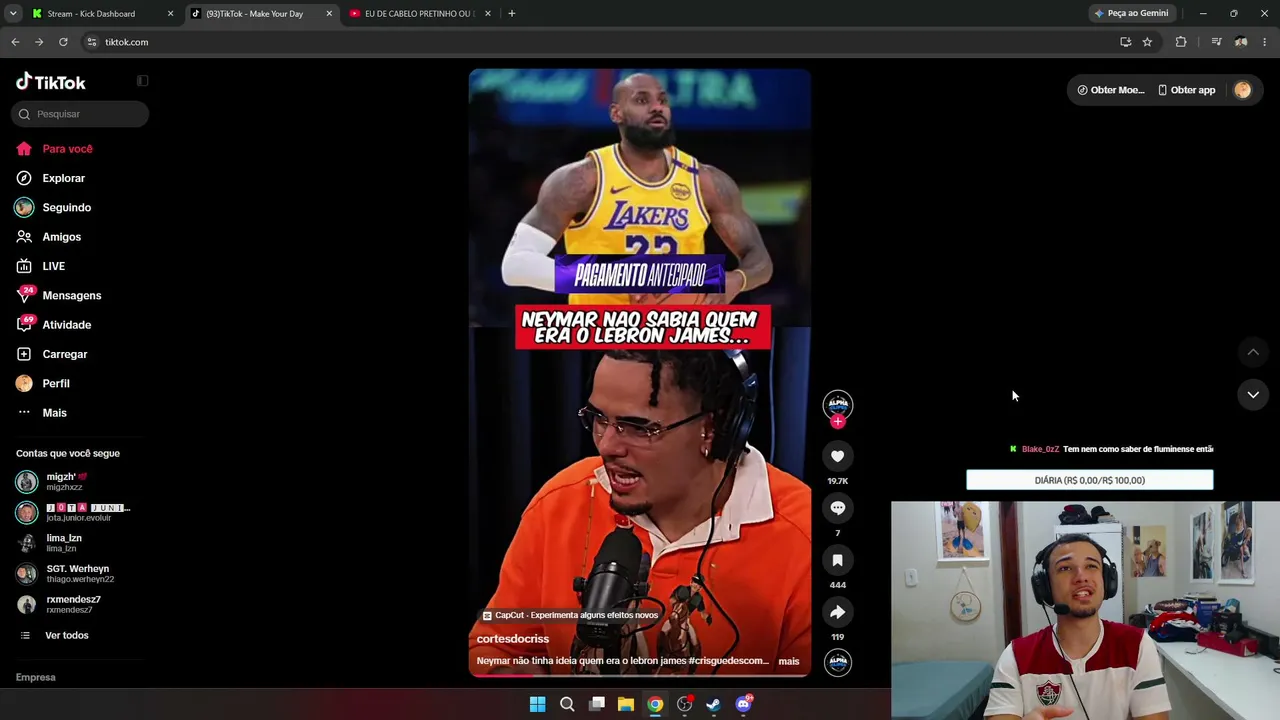Click the Obter Moedas button

click(1110, 90)
